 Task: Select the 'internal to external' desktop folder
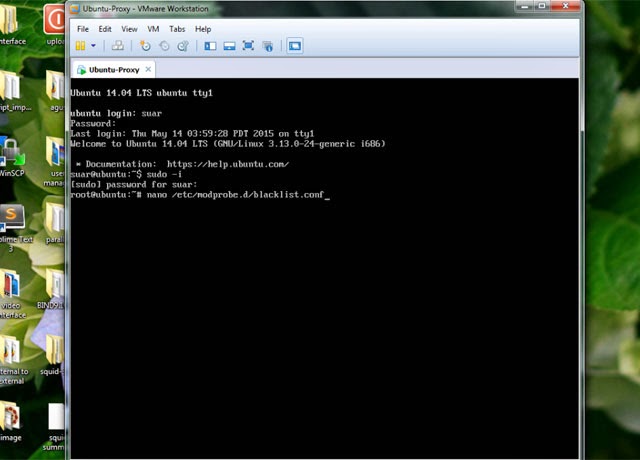(x=13, y=360)
